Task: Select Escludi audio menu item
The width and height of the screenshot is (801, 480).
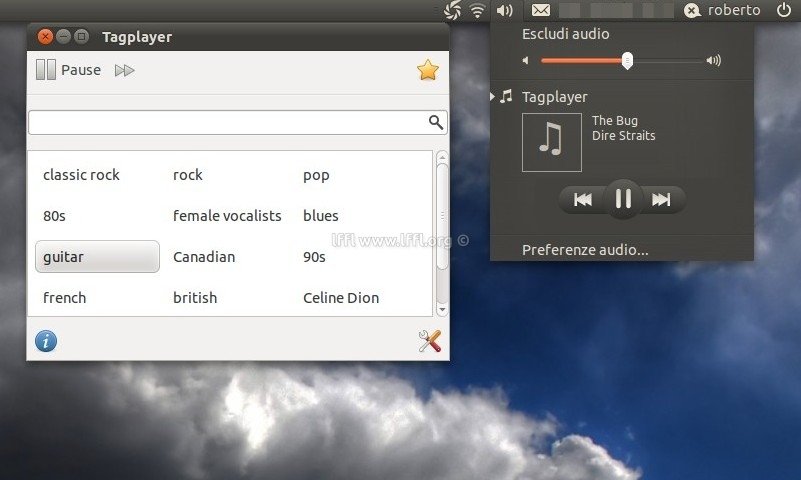Action: point(565,34)
